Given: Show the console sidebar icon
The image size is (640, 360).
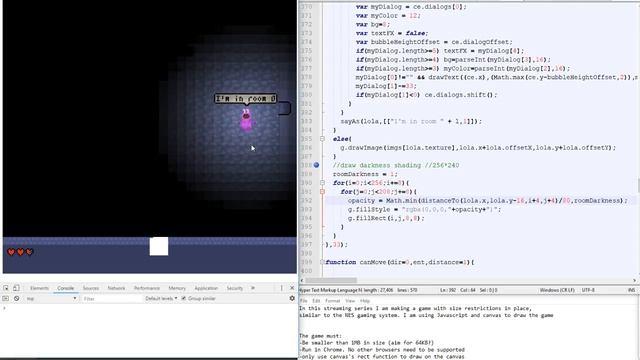Looking at the screenshot, I should [6, 299].
